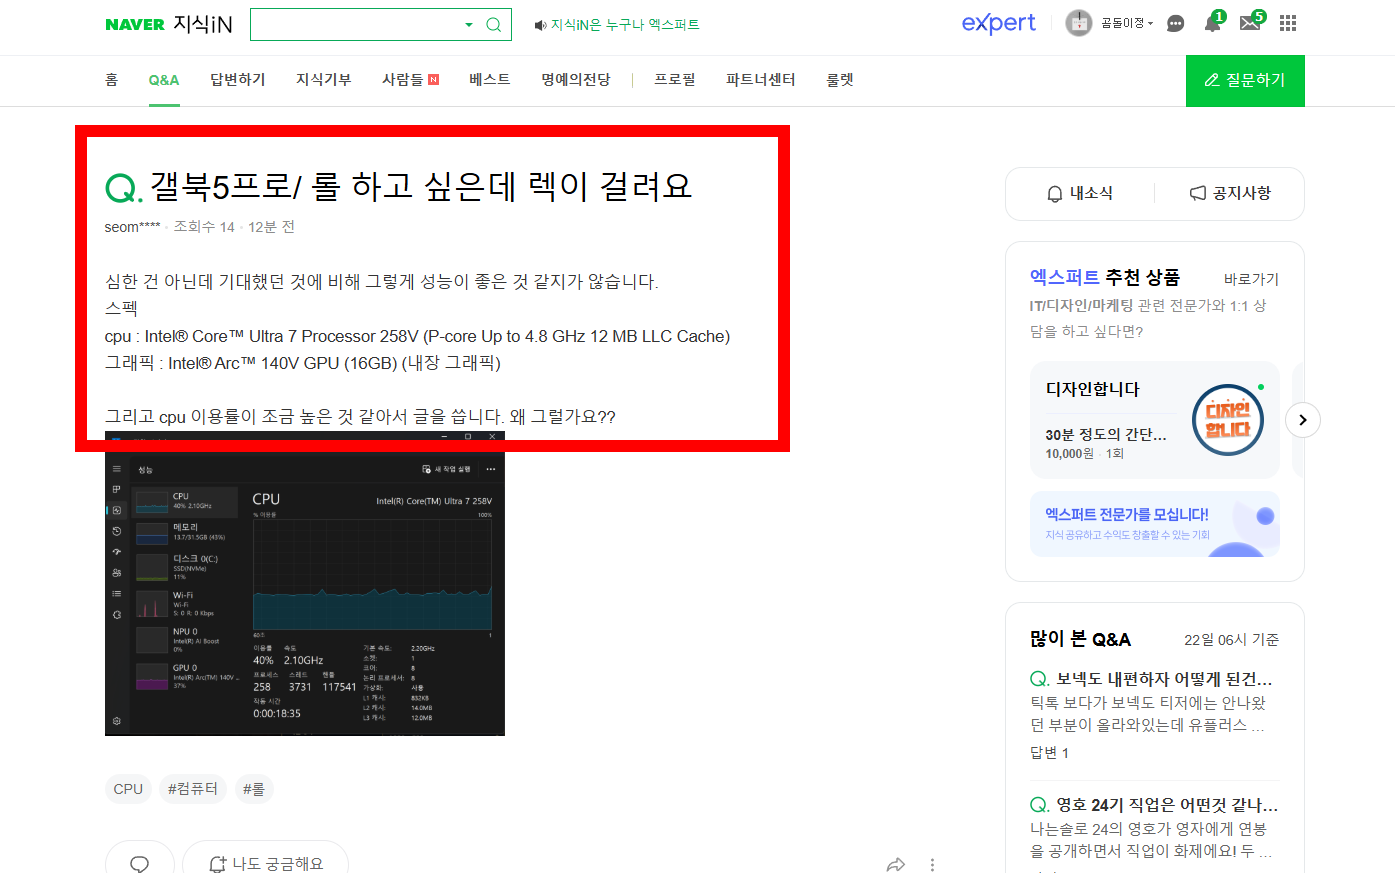Click the 나도 궁금해요 button
The width and height of the screenshot is (1395, 873).
pyautogui.click(x=266, y=862)
